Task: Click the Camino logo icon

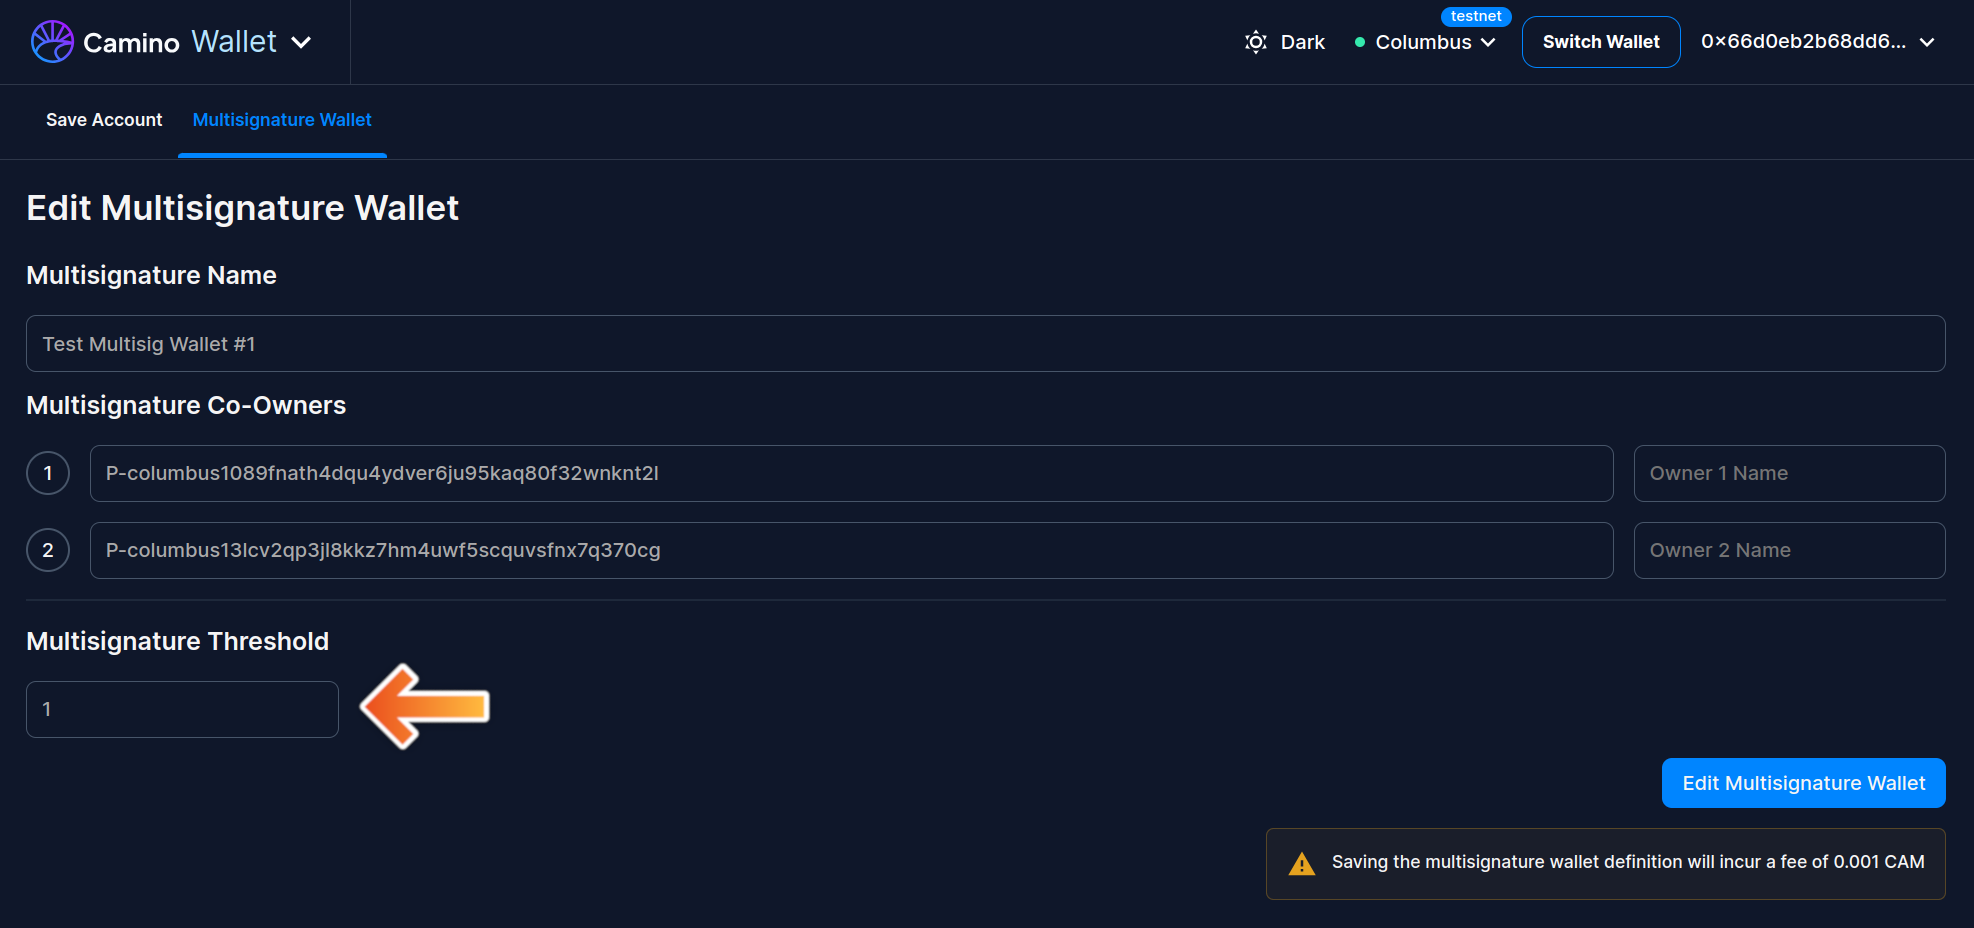Action: coord(52,42)
